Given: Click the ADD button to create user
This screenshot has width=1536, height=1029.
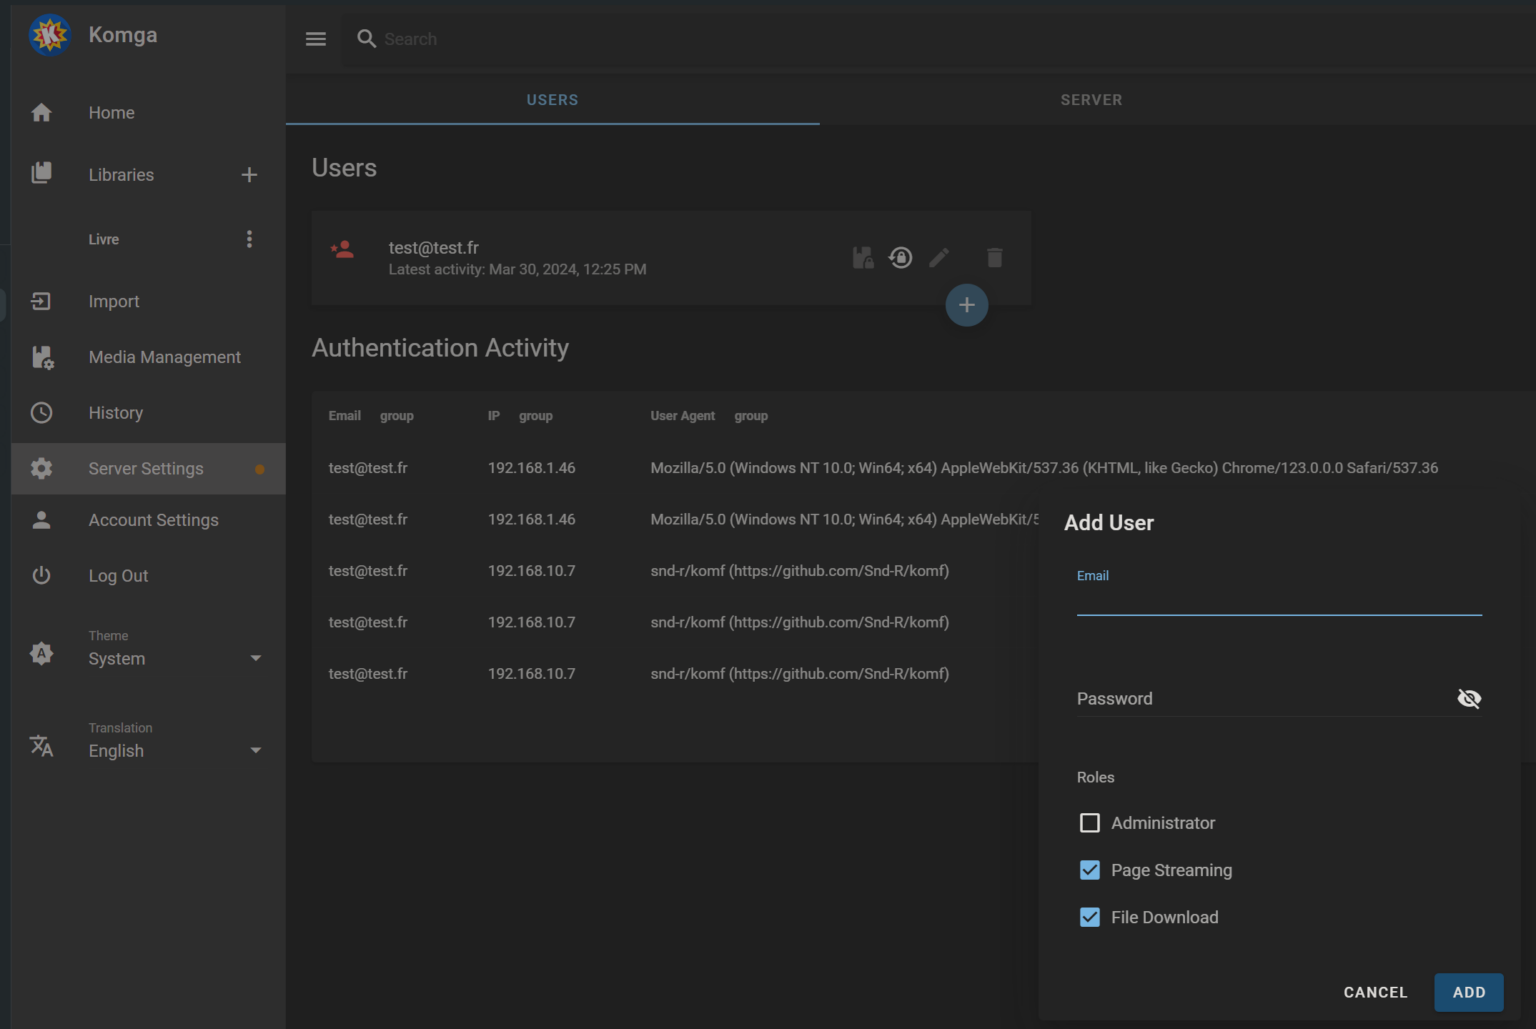Looking at the screenshot, I should click(x=1468, y=992).
